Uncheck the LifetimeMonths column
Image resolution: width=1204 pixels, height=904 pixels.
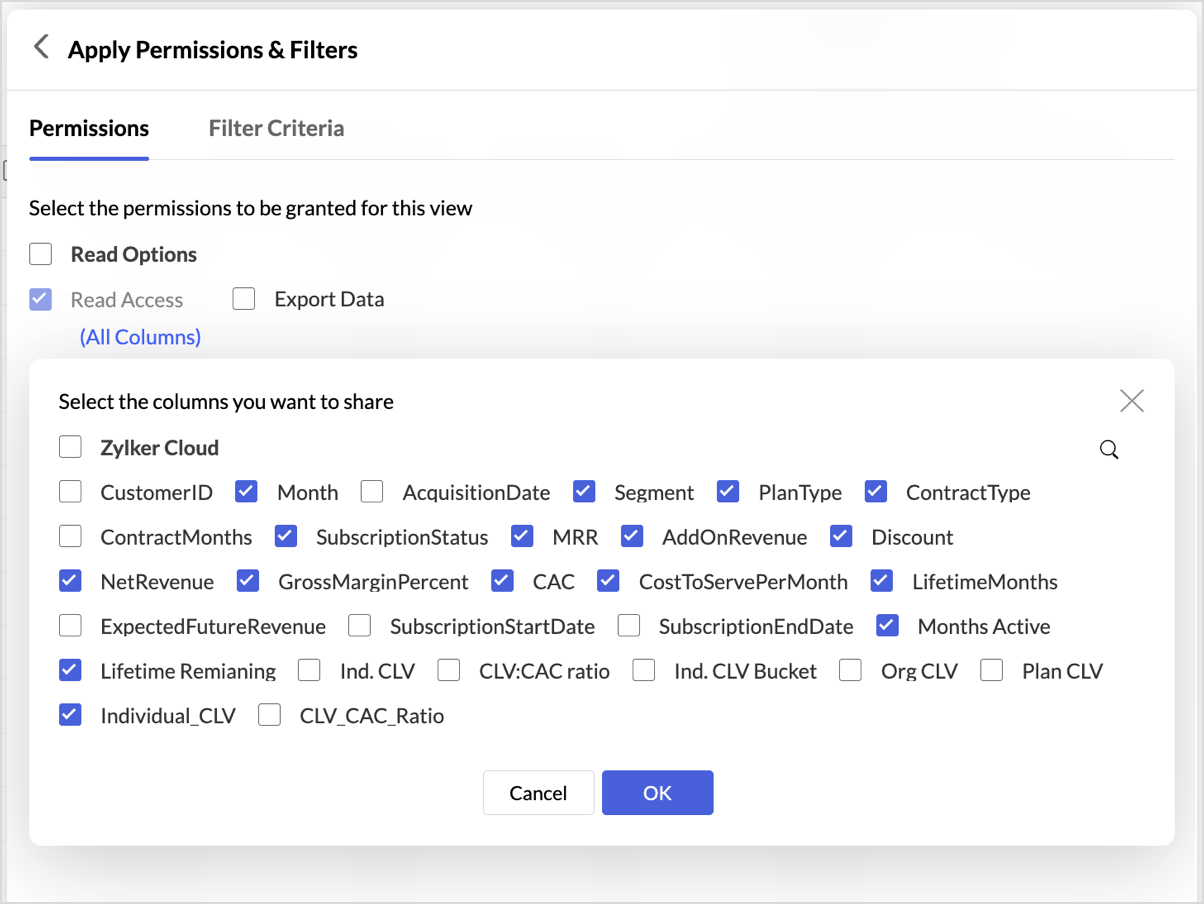pos(881,581)
